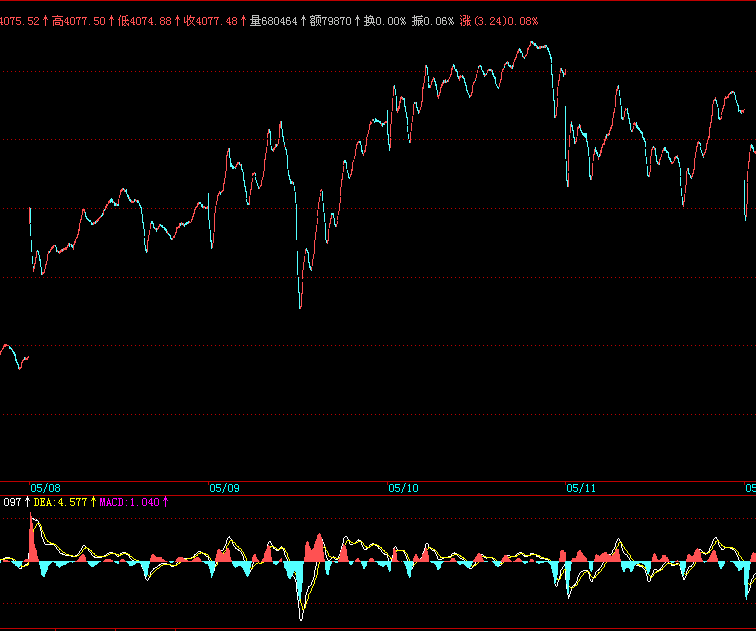Click the 05/08 date marker on the time axis
The height and width of the screenshot is (631, 756).
point(46,488)
